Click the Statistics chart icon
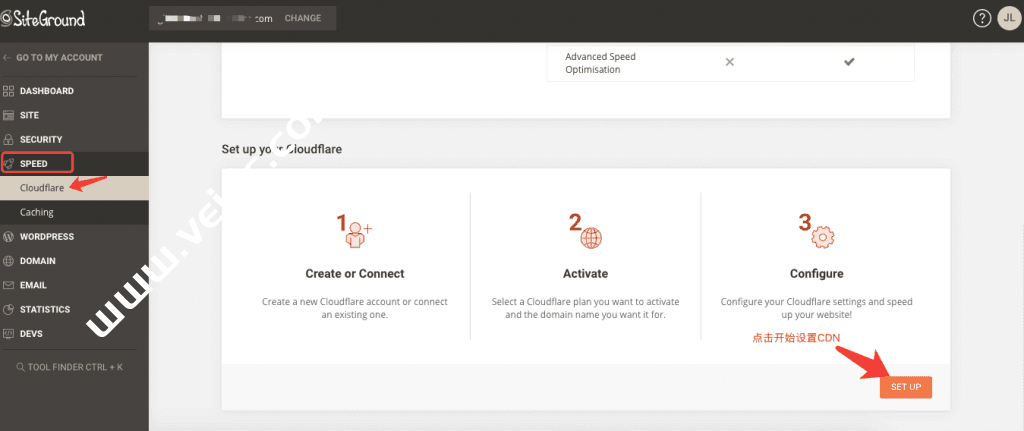 pos(8,309)
